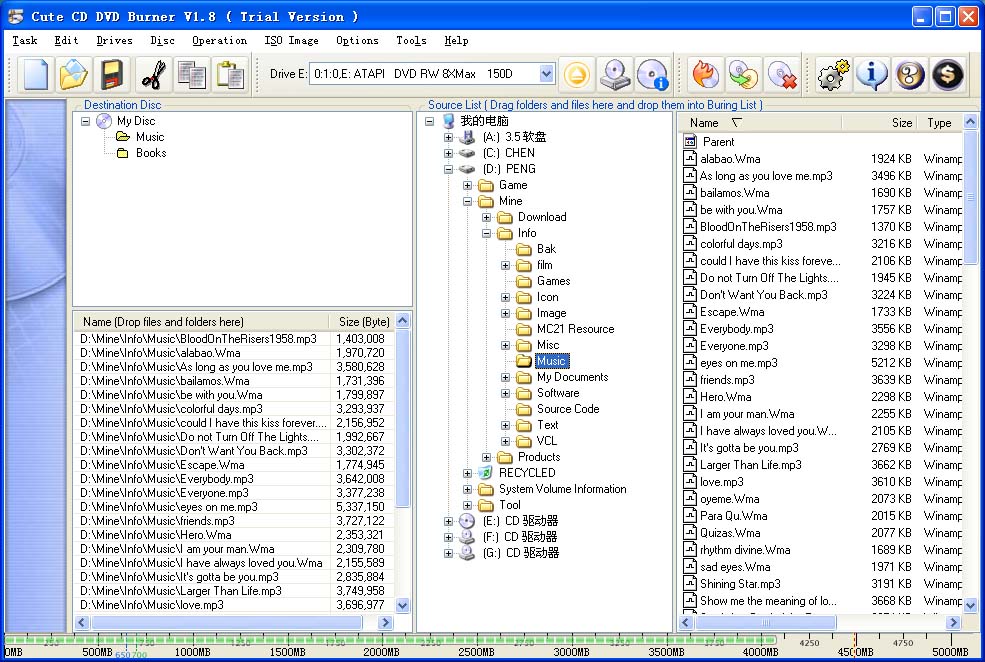The width and height of the screenshot is (985, 662).
Task: Click the 650/700 marker on capacity bar
Action: click(131, 655)
